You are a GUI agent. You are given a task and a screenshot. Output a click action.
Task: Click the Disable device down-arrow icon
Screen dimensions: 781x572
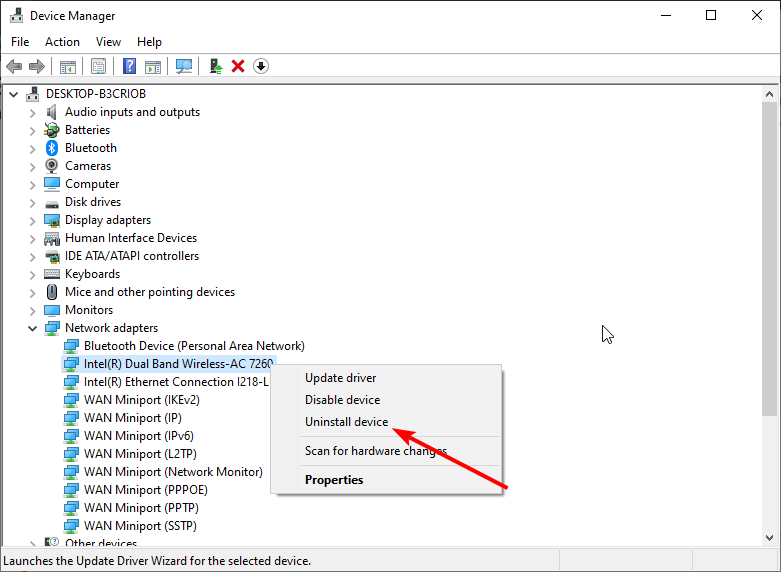(261, 66)
